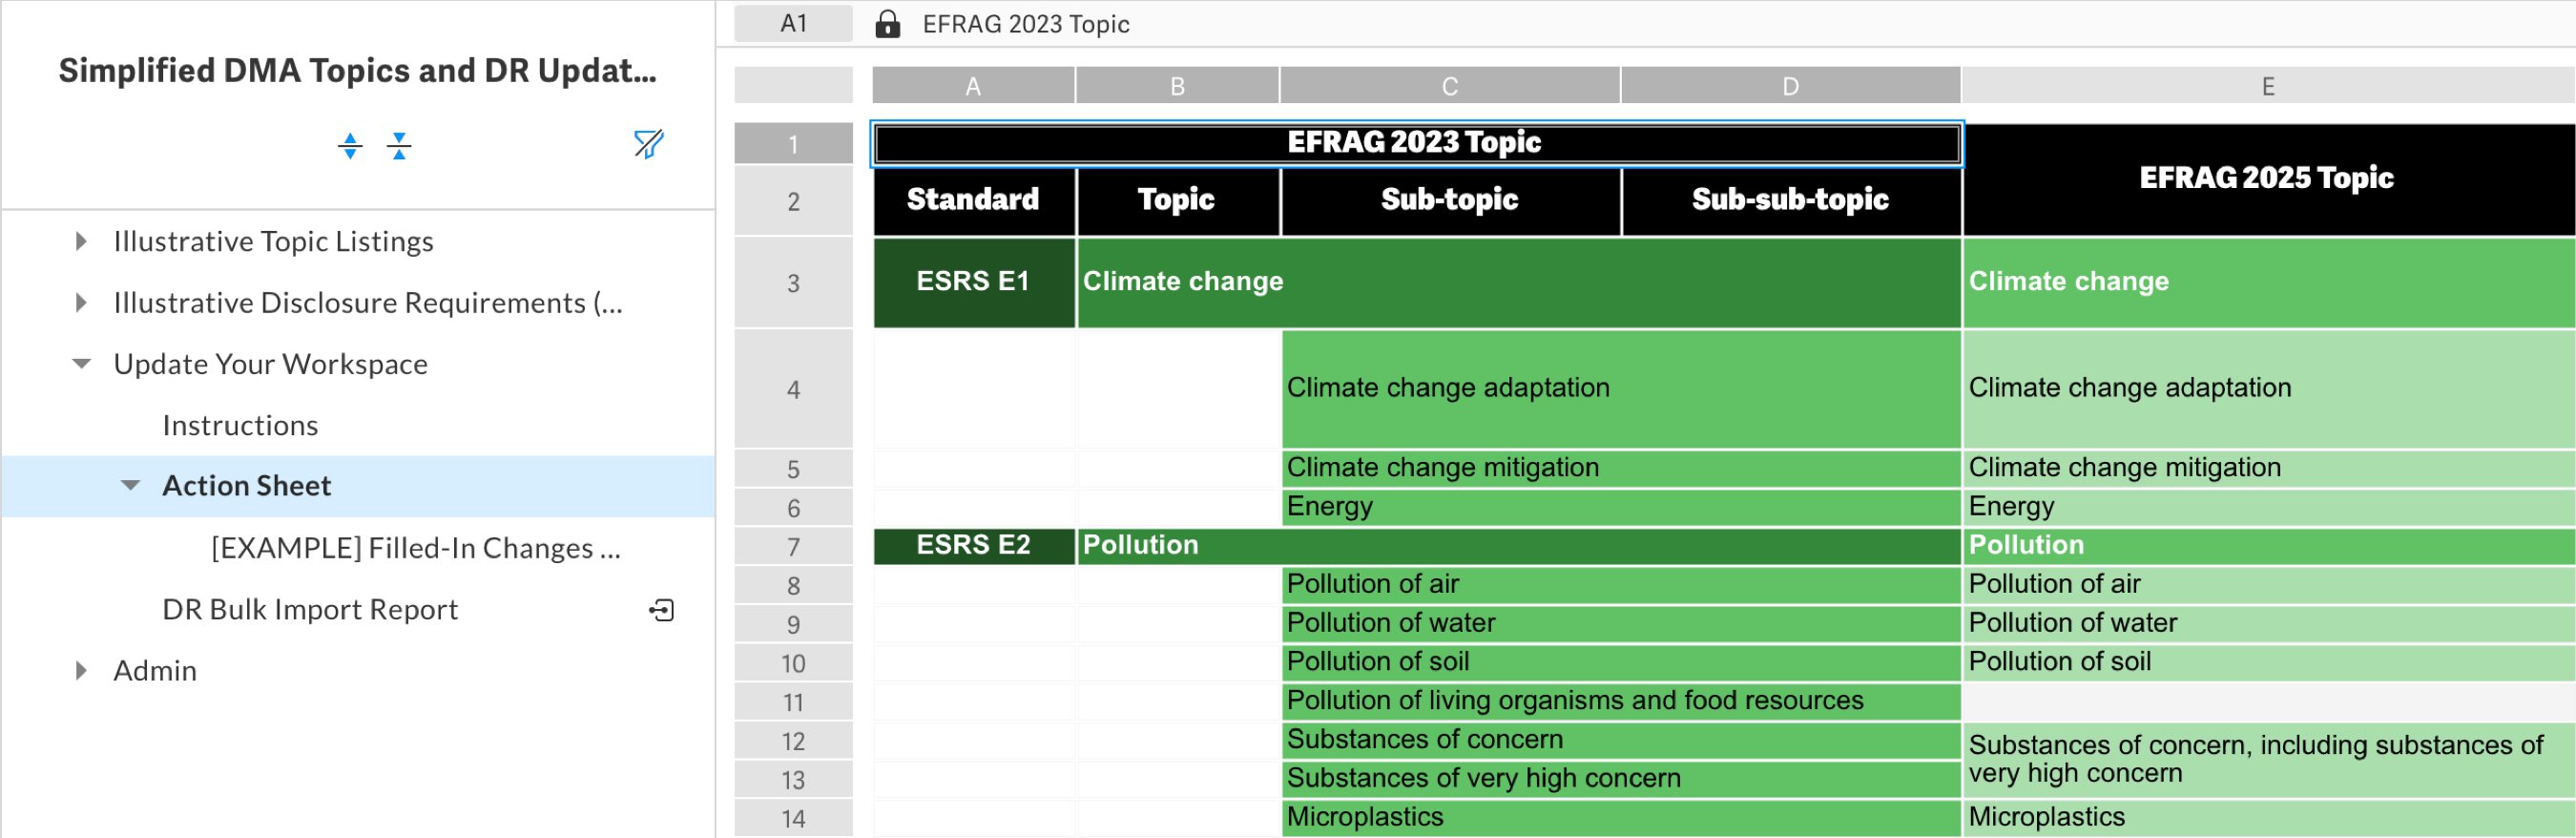Select row 11 header
The image size is (2576, 838).
(793, 702)
